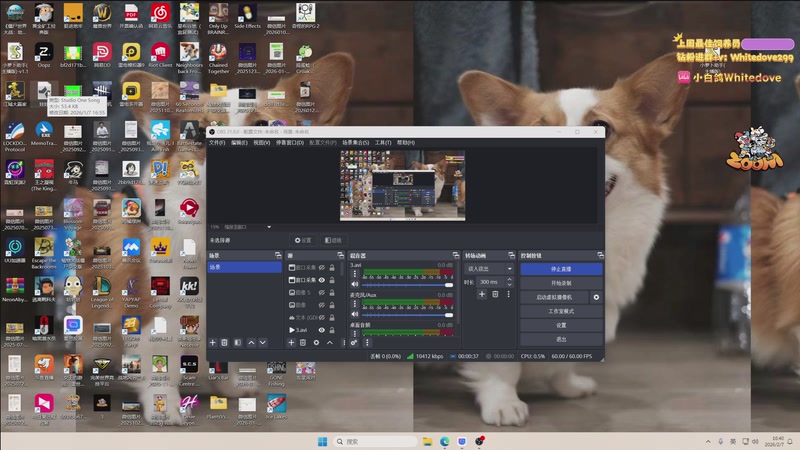Increase transition duration with stepper arrow
This screenshot has height=450, width=800.
(x=509, y=280)
